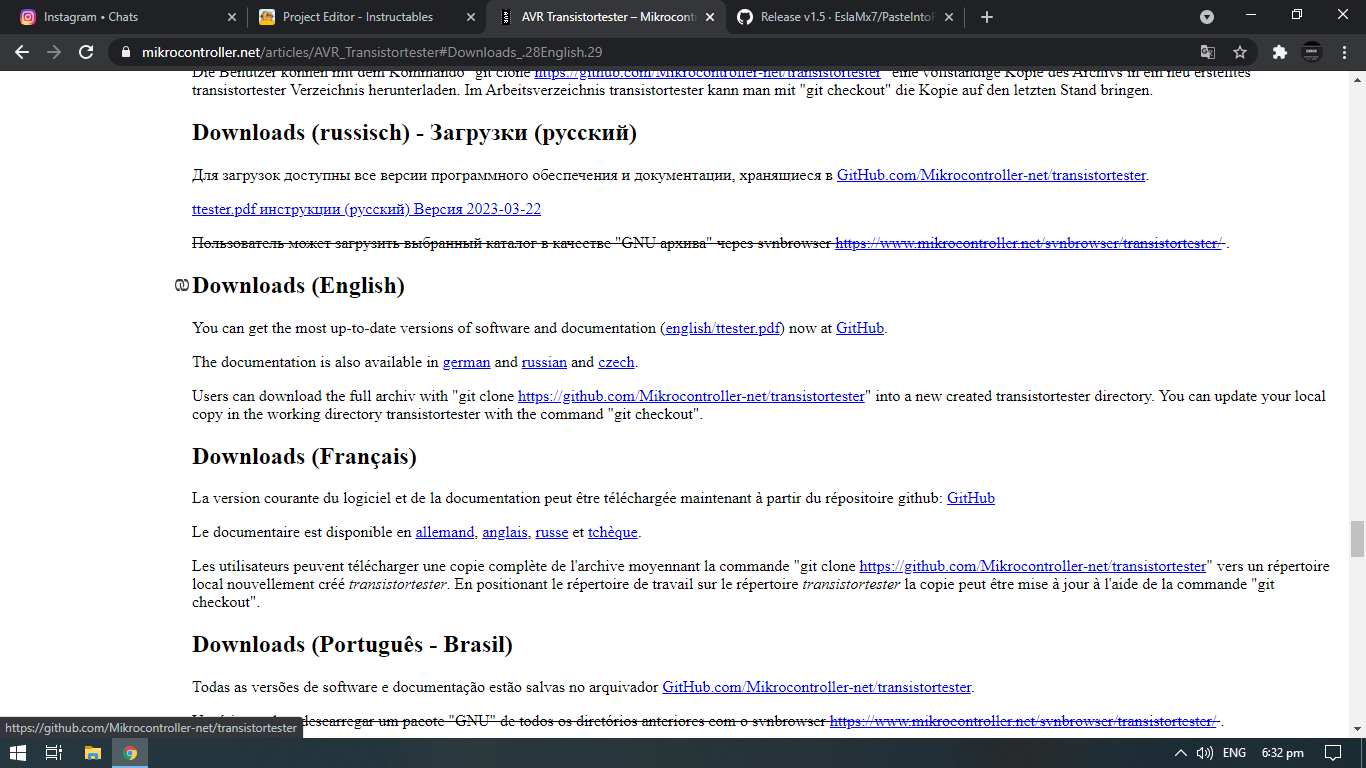This screenshot has width=1366, height=768.
Task: Reload the current page
Action: [x=86, y=52]
